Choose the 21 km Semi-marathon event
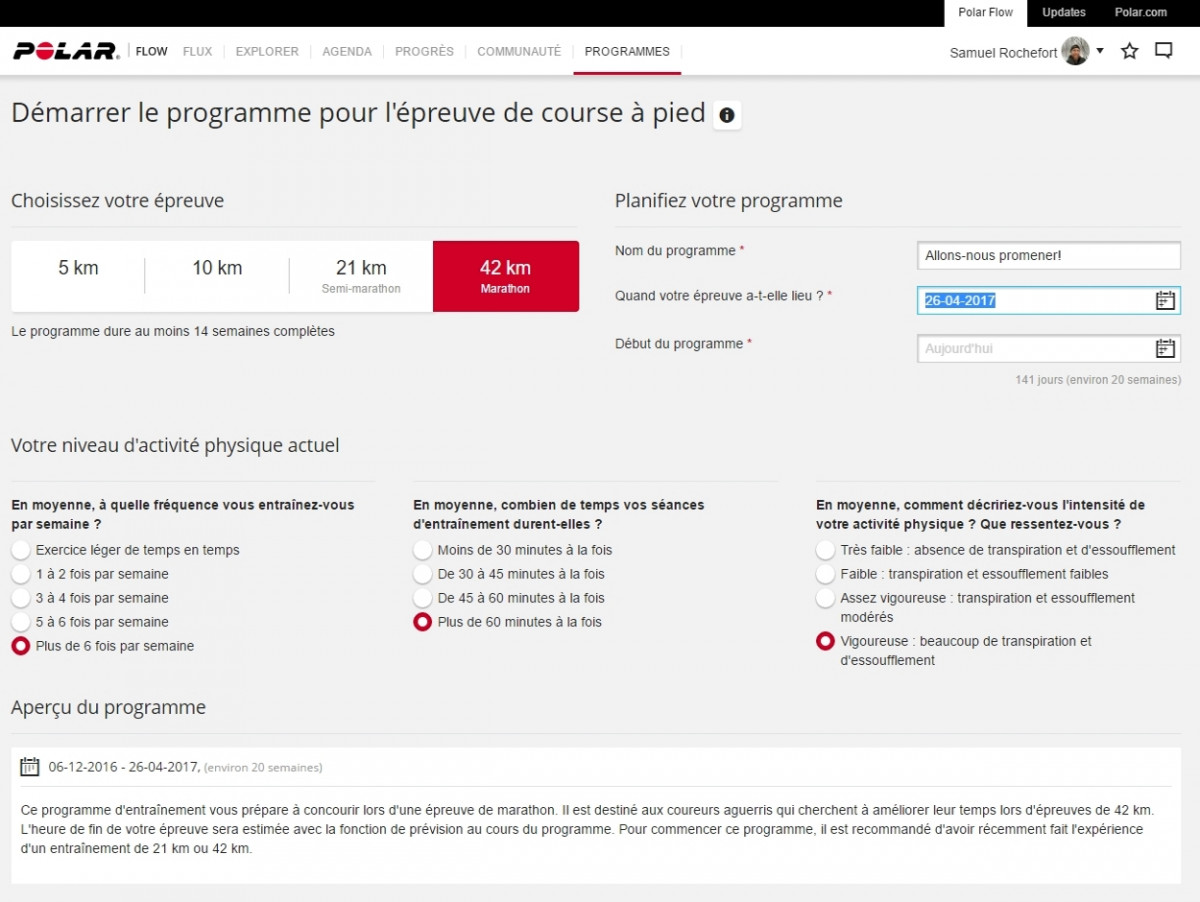This screenshot has height=902, width=1200. click(x=361, y=276)
